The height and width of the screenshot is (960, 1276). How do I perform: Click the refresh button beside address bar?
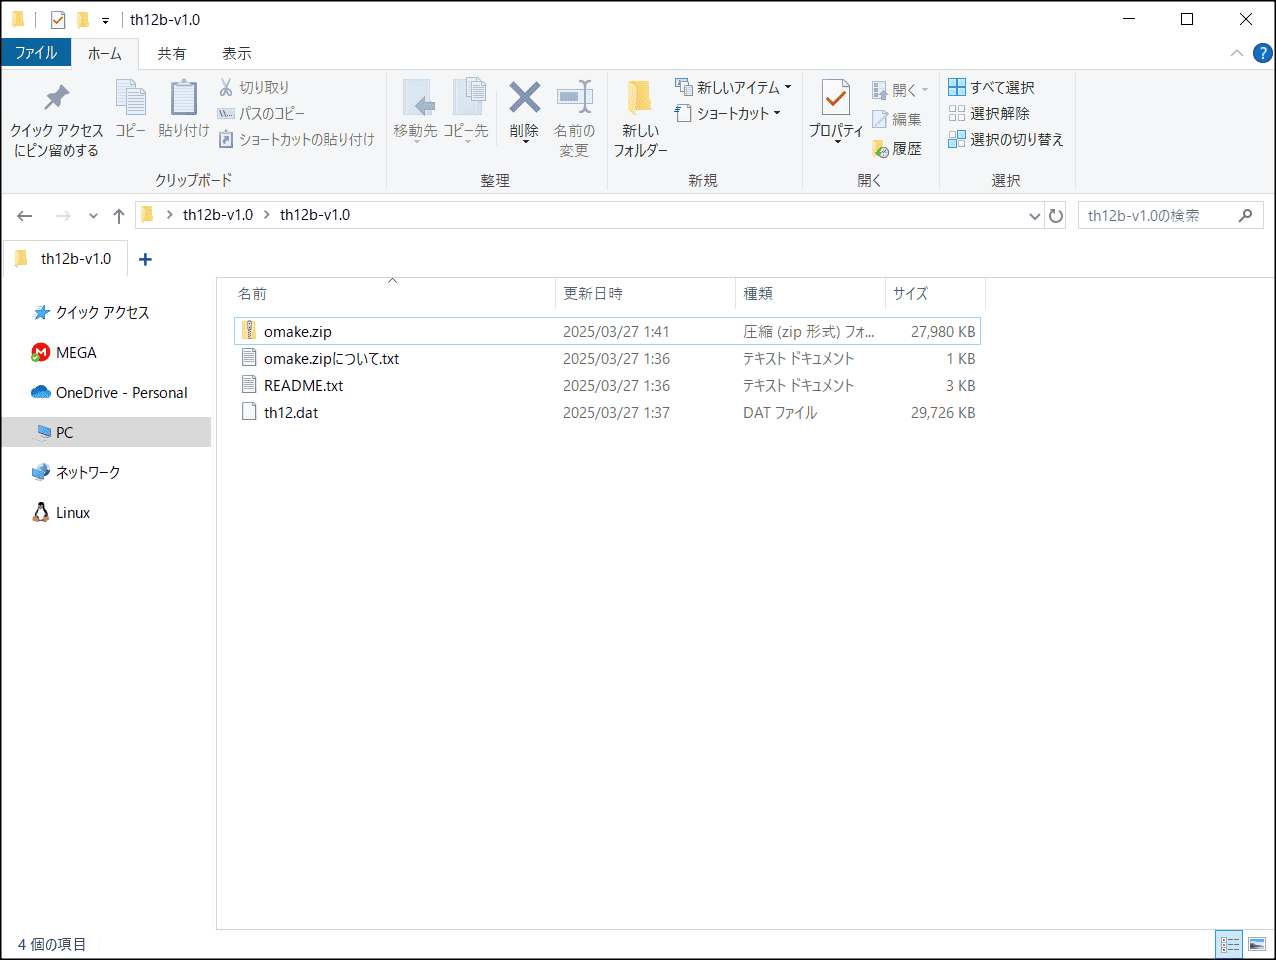coord(1056,215)
